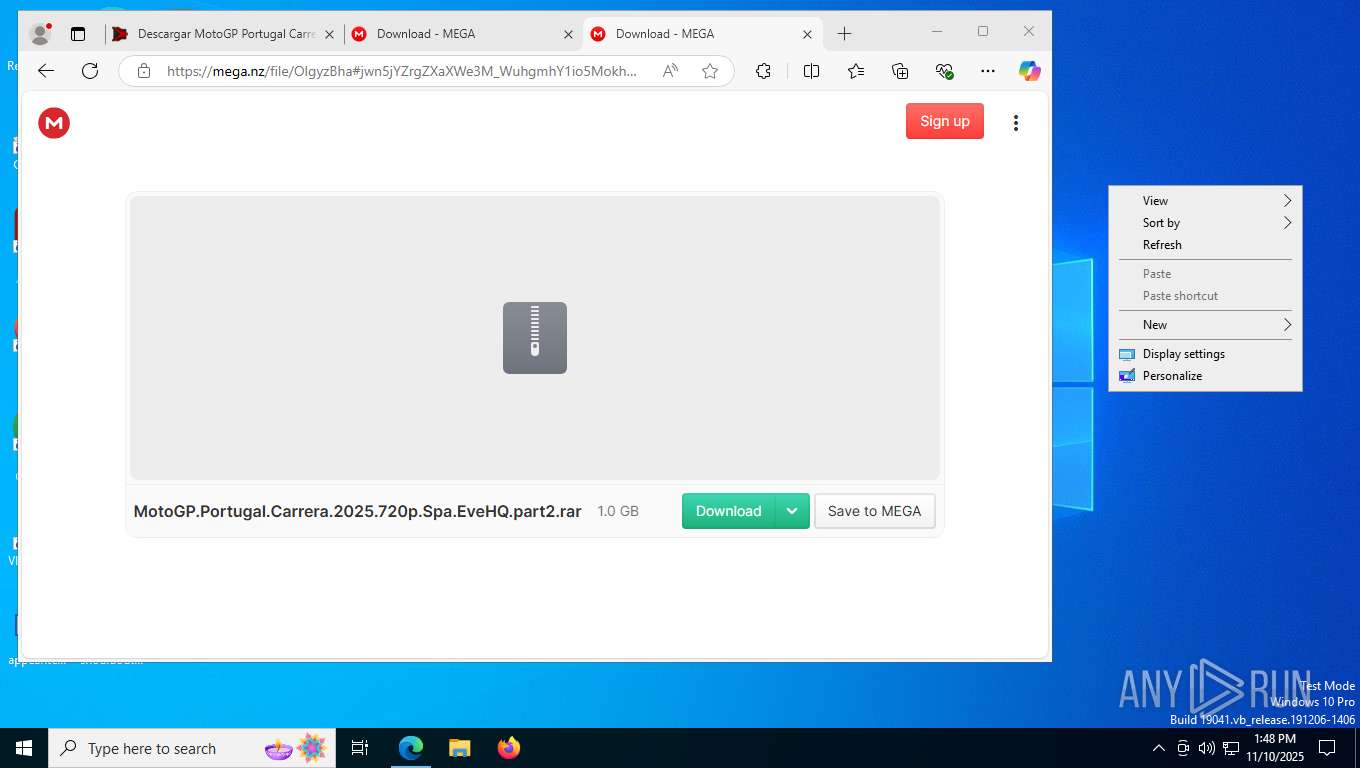Open Display settings from context menu
The width and height of the screenshot is (1360, 768).
point(1205,354)
